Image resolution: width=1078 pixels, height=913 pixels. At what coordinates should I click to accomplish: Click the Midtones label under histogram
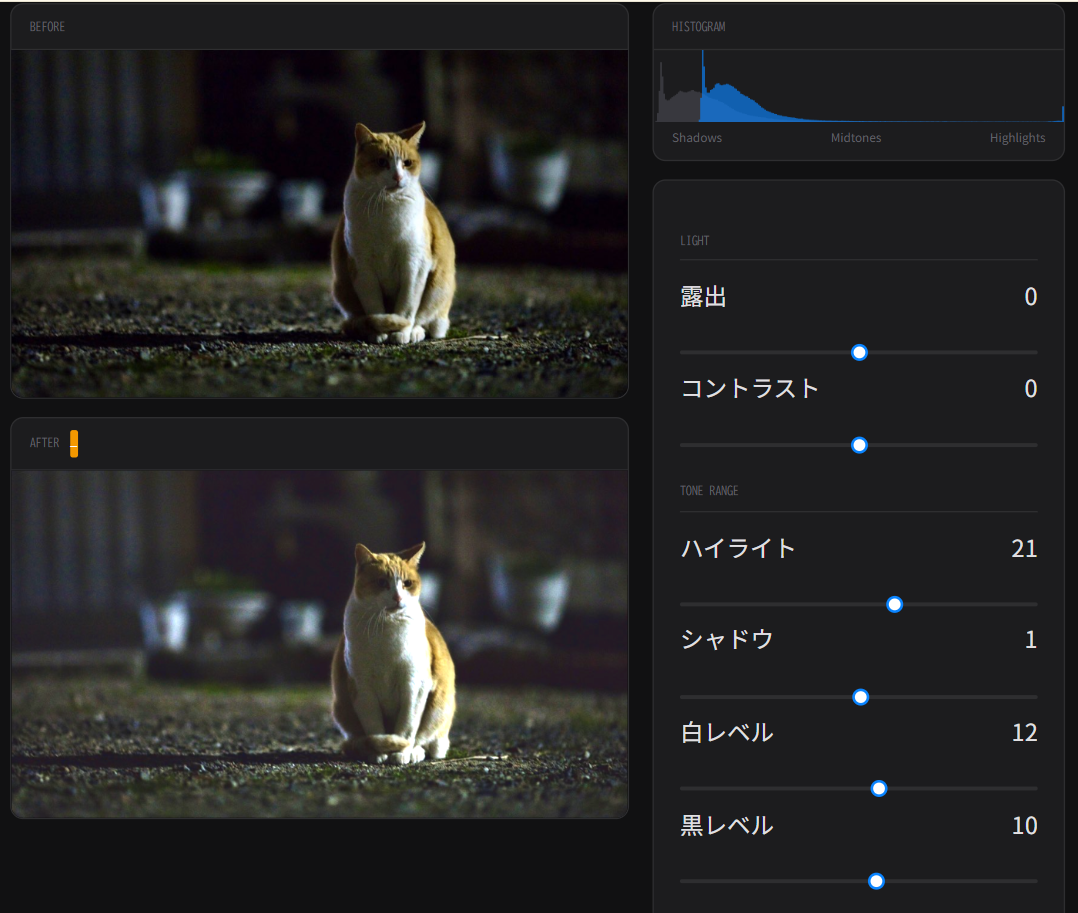pyautogui.click(x=856, y=138)
